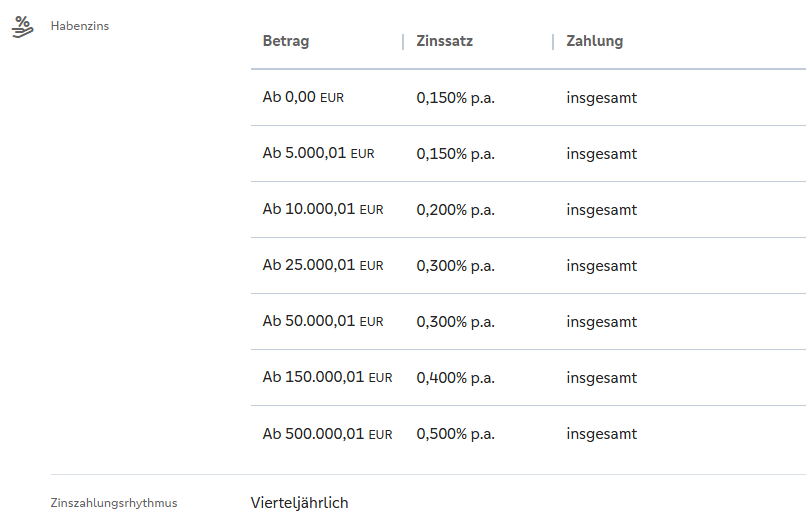Click the 0,150% p.a. rate for Ab 0,00 EUR
Viewport: 806px width, 522px height.
click(x=456, y=98)
